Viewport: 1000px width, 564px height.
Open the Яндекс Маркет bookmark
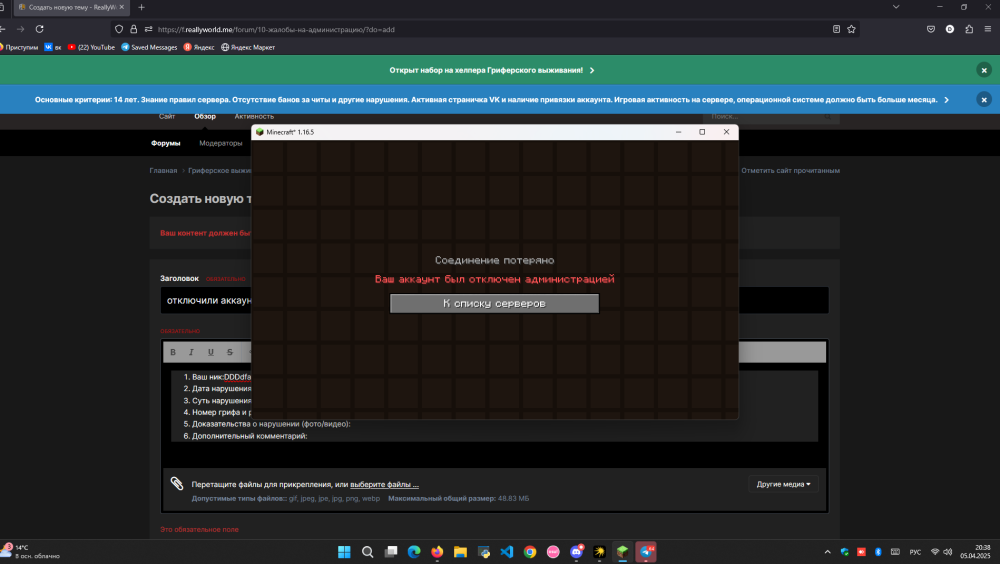[x=248, y=47]
